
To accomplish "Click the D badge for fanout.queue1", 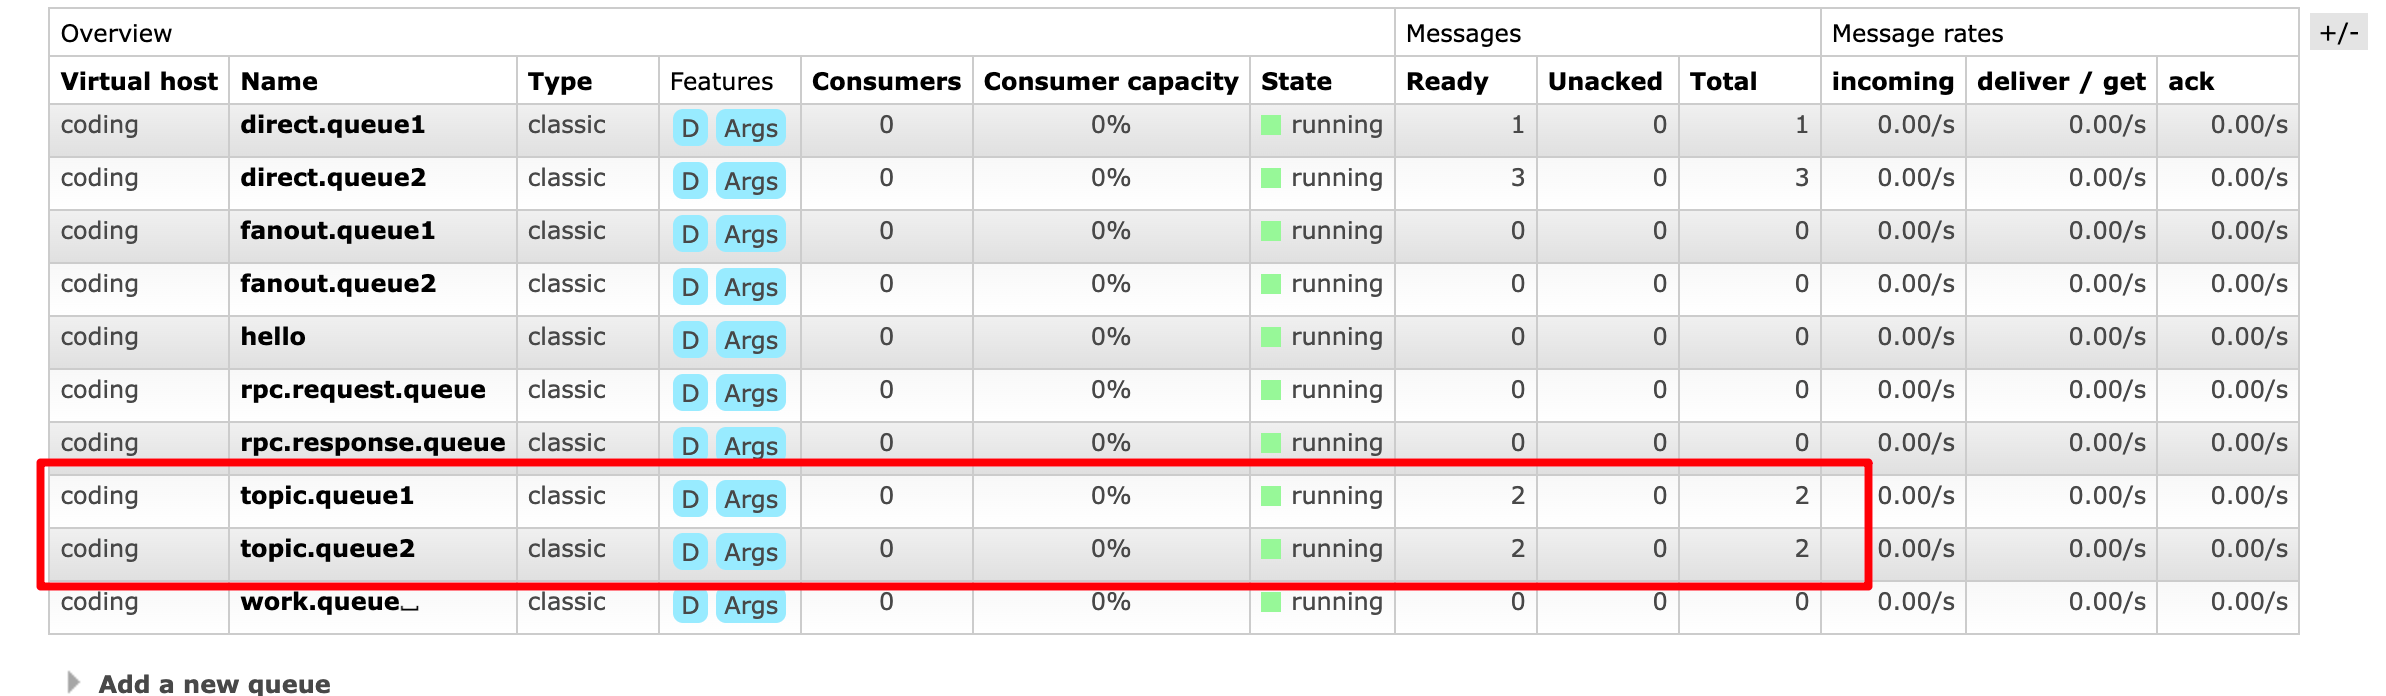I will [x=690, y=234].
